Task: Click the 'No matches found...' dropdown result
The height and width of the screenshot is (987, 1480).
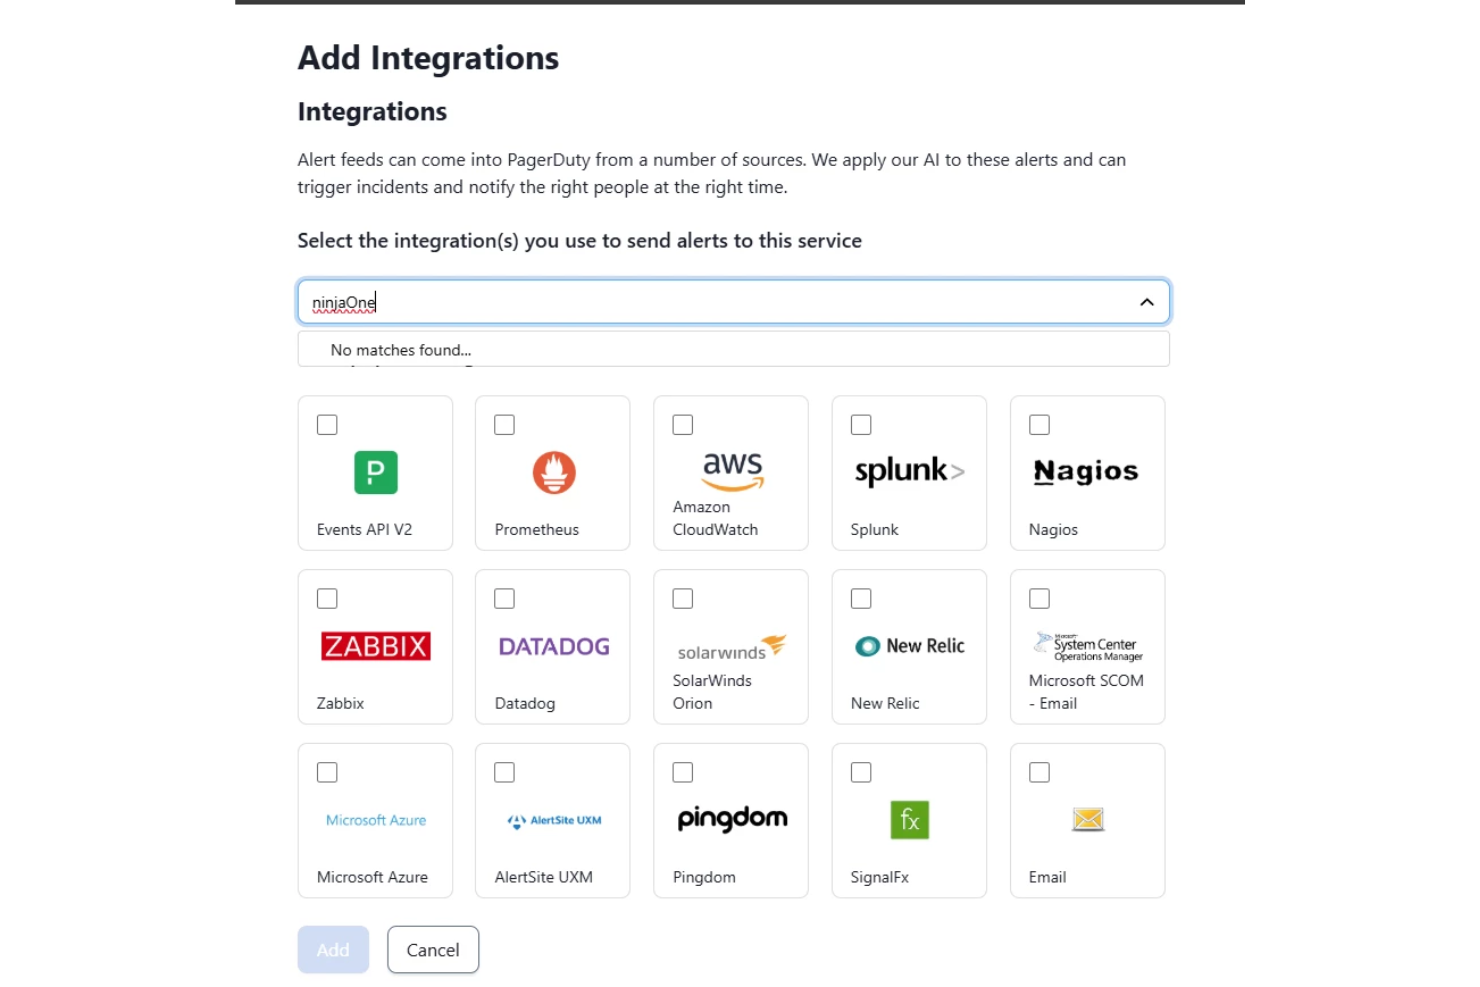Action: click(x=734, y=350)
